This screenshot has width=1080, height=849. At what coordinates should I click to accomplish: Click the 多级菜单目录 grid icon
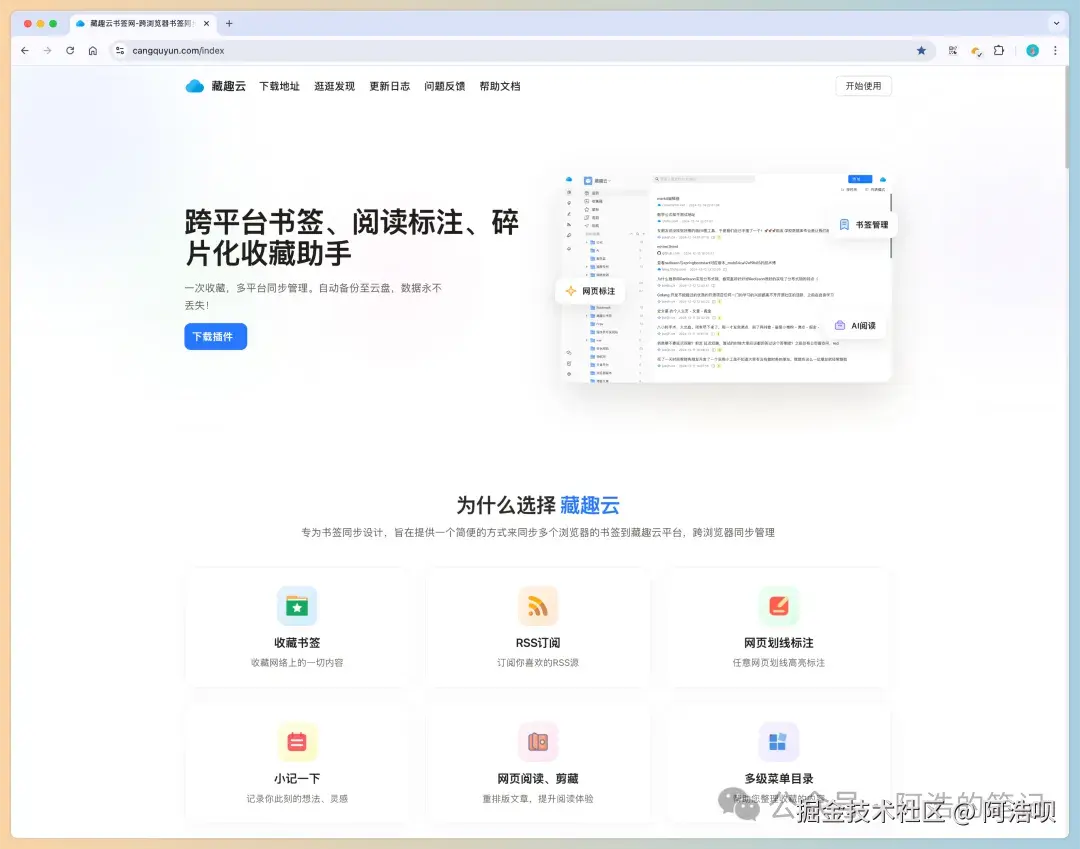pos(778,742)
